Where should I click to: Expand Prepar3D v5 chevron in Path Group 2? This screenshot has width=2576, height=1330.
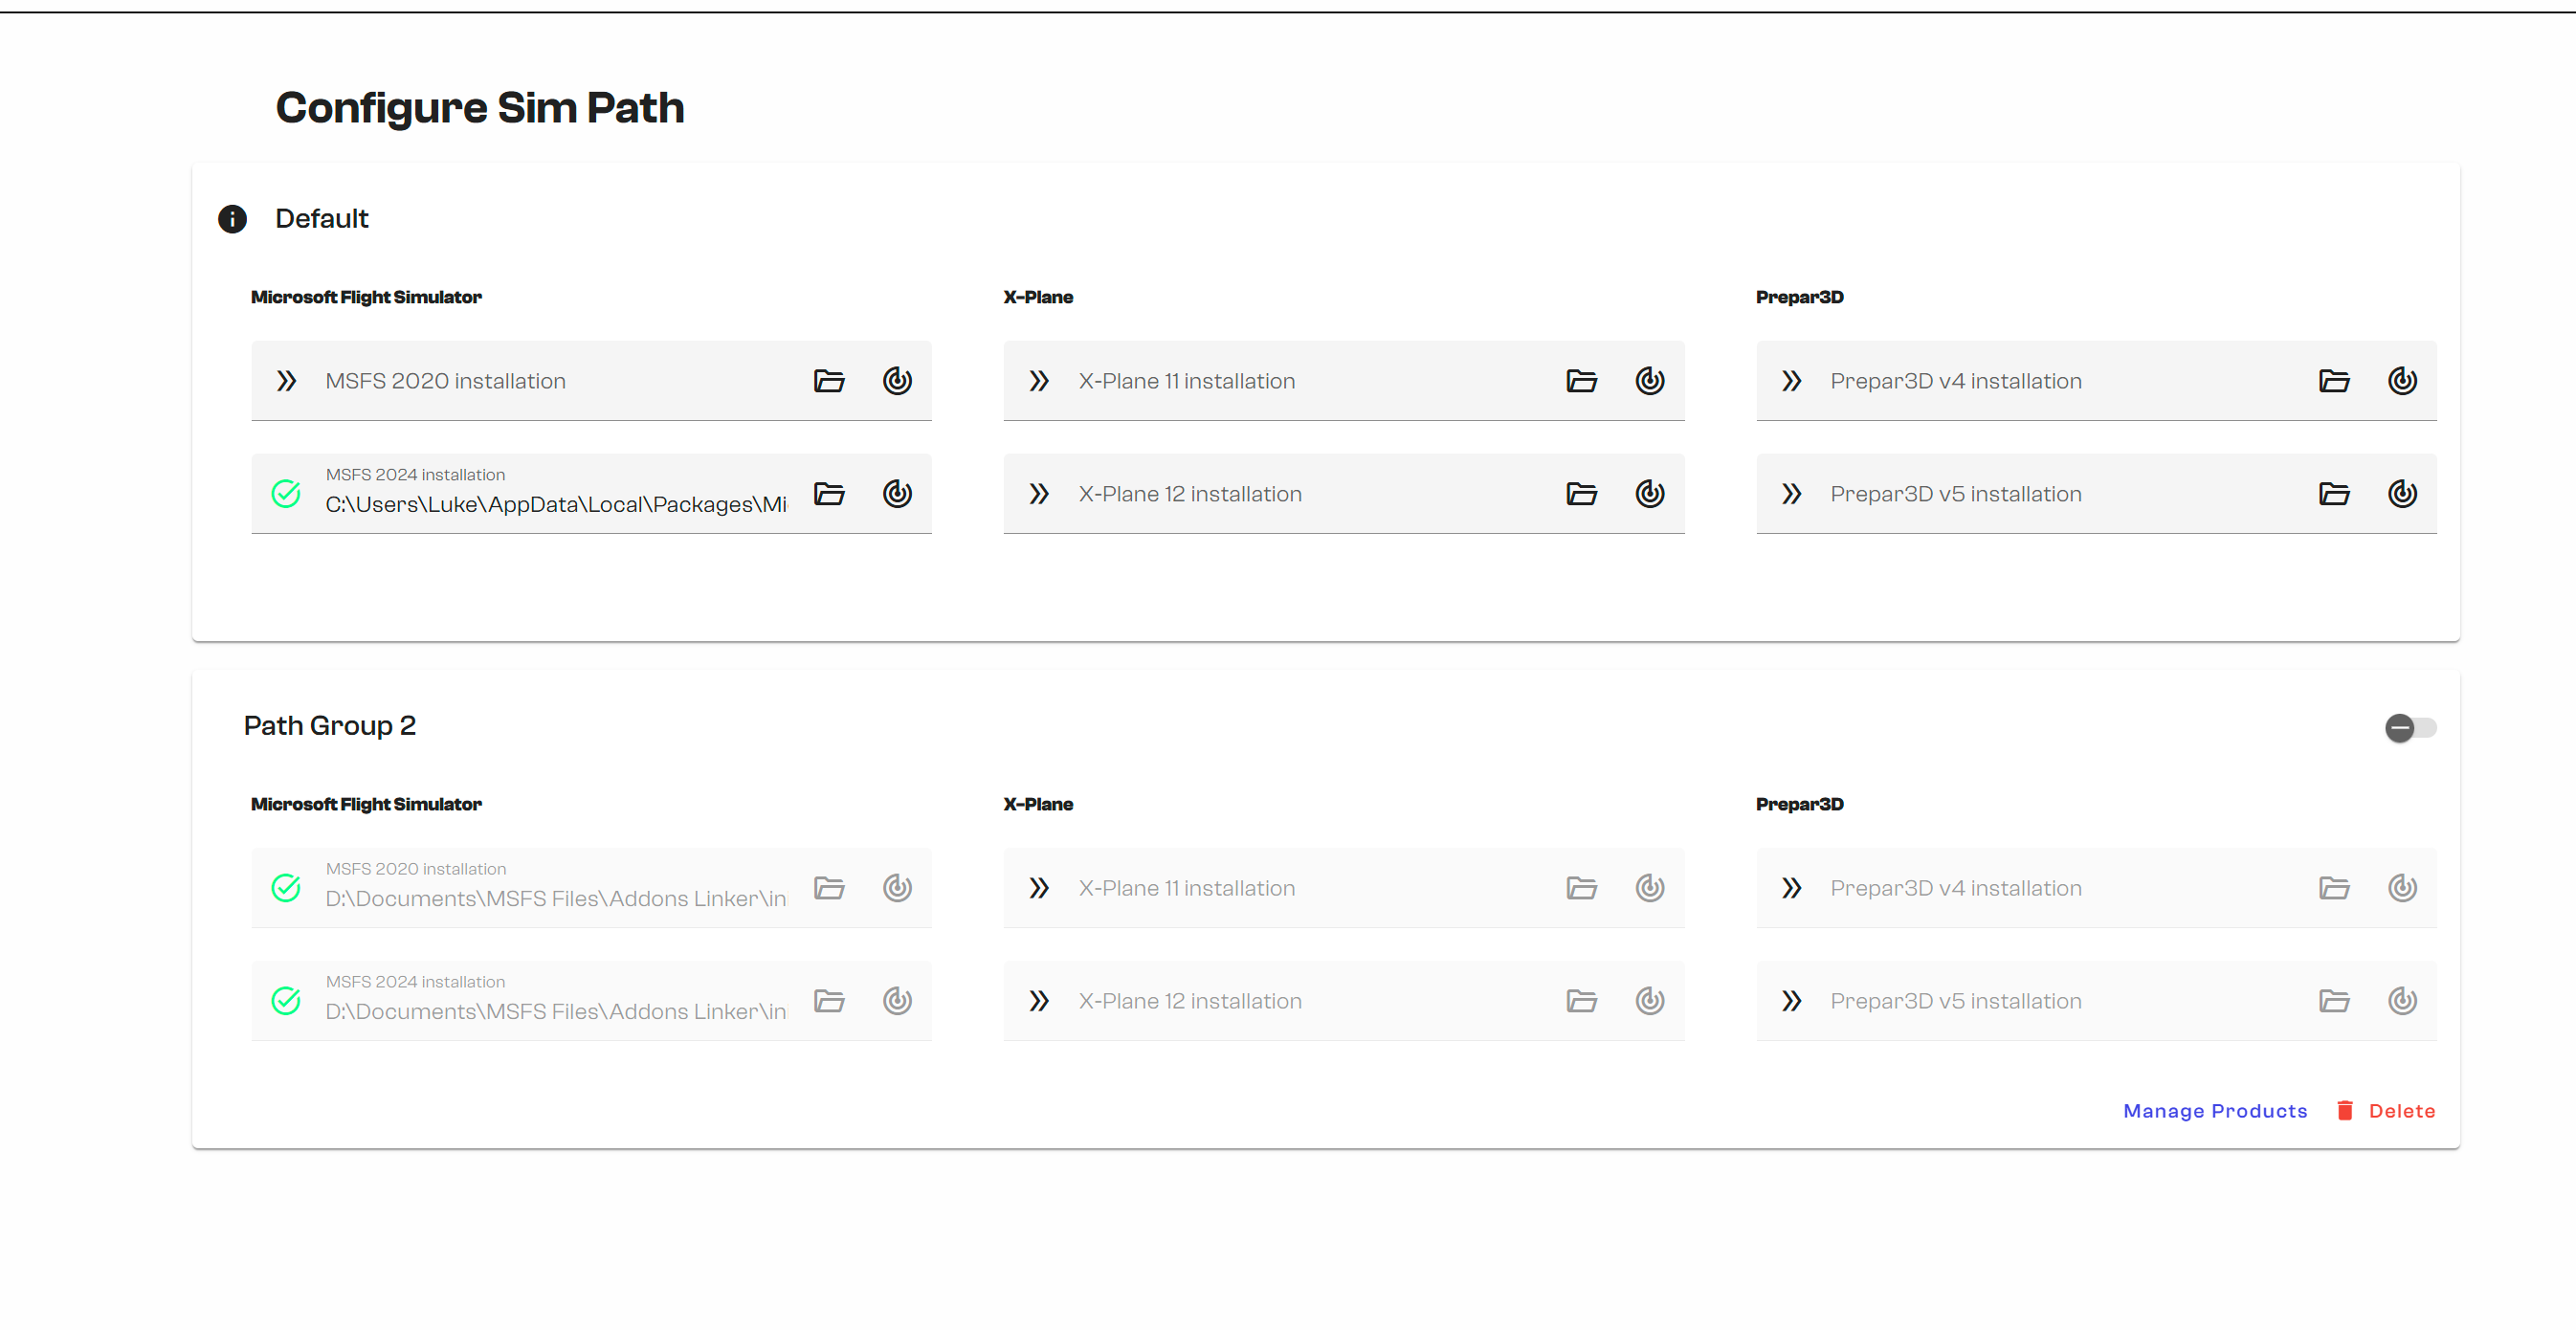1792,1001
